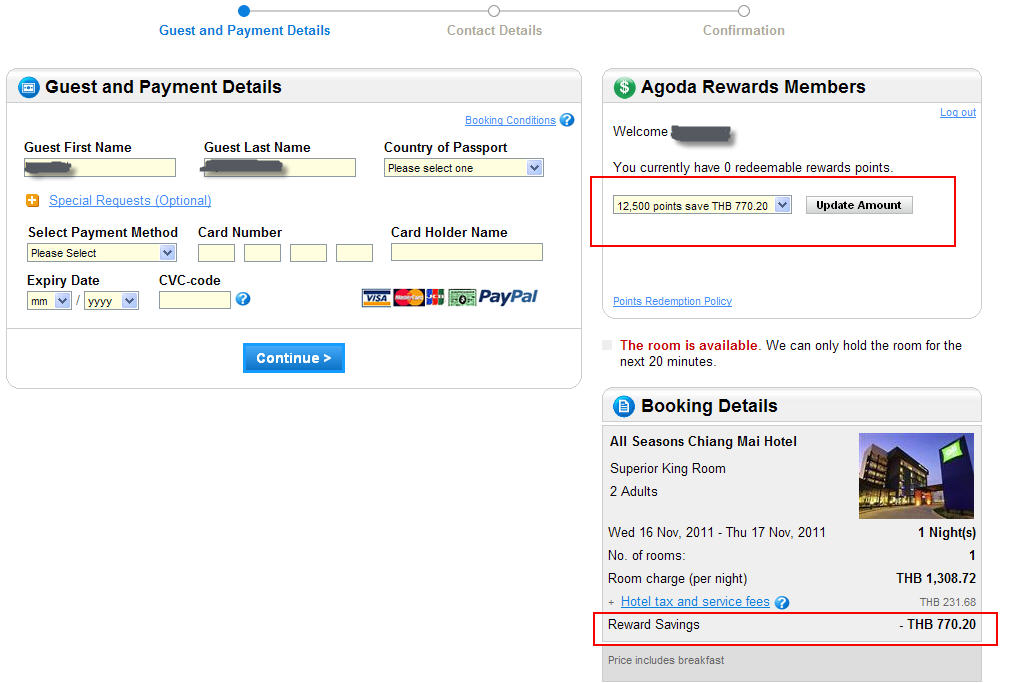Click the Card Holder Name field

pyautogui.click(x=467, y=252)
